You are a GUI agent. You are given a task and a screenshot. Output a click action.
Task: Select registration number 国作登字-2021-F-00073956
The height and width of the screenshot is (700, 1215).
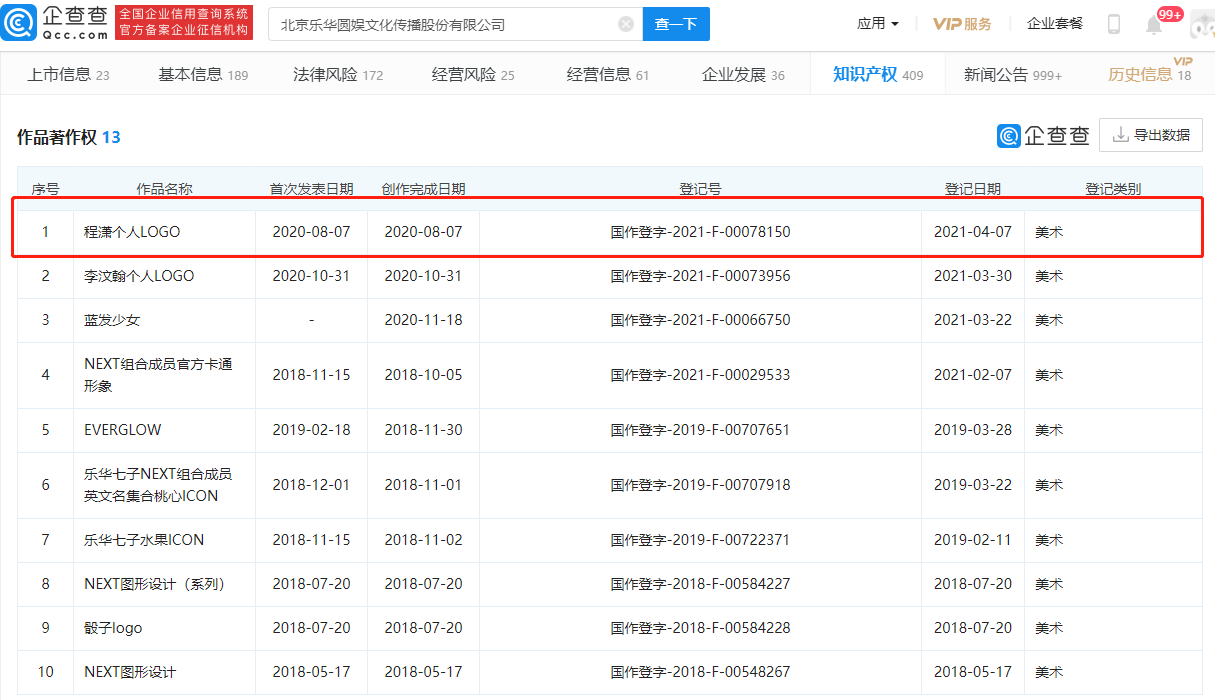click(700, 276)
